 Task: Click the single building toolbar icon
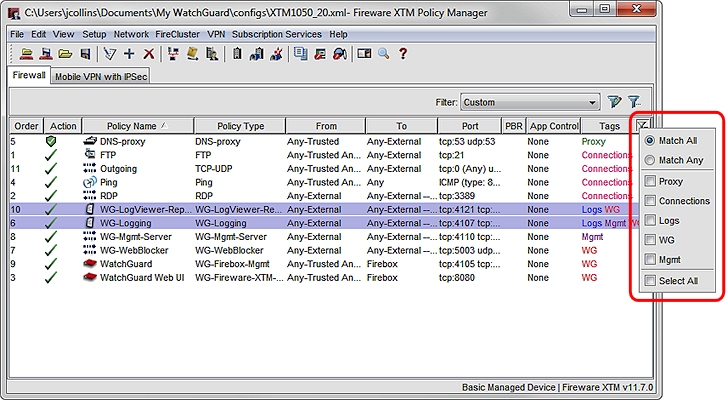(237, 54)
